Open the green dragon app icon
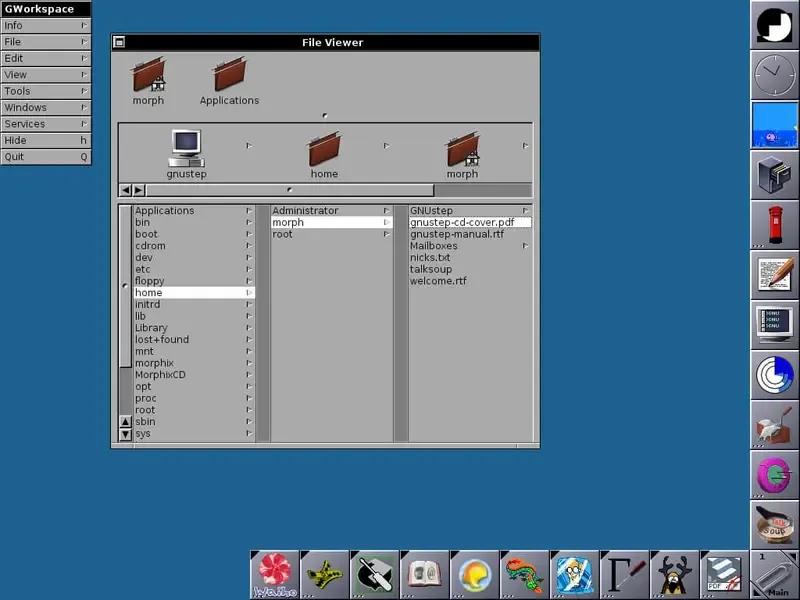This screenshot has width=800, height=600. click(x=525, y=575)
